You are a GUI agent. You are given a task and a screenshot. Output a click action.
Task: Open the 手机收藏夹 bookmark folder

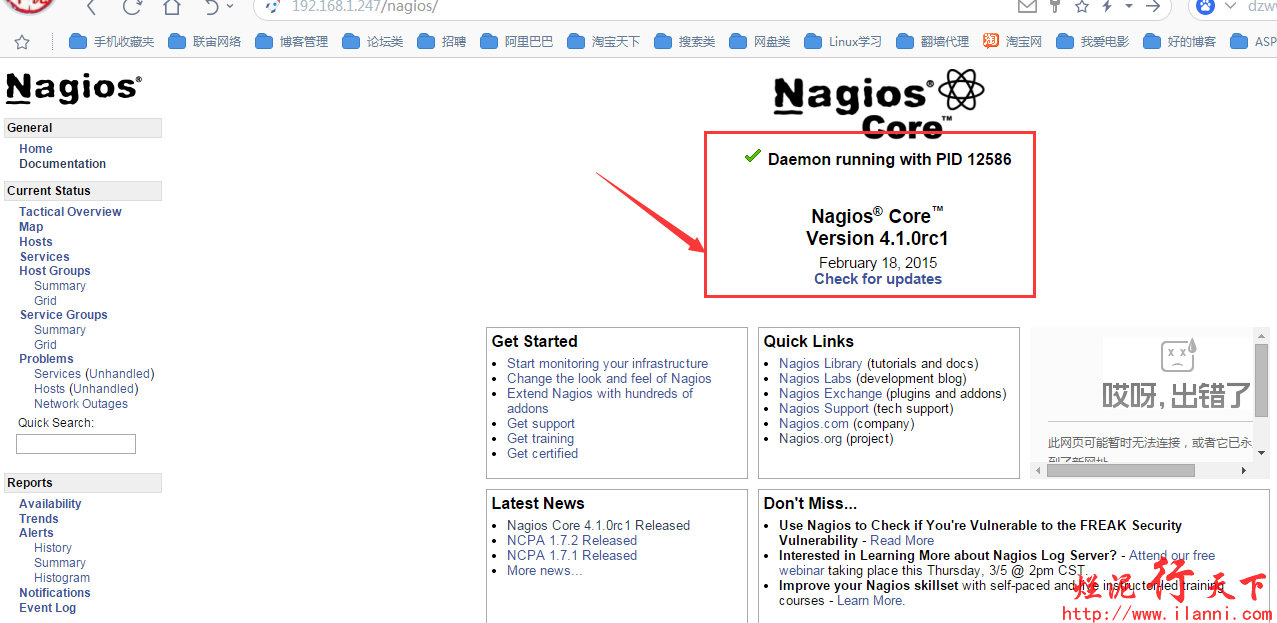[x=111, y=42]
